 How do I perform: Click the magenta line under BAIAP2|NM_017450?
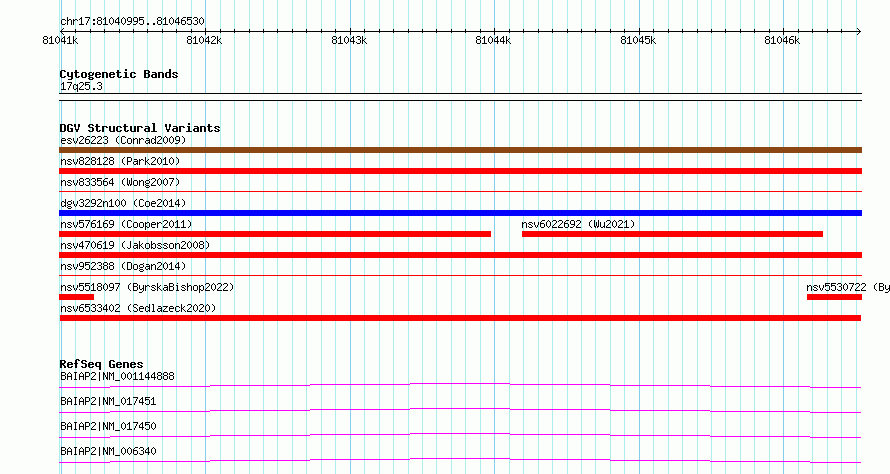[460, 435]
